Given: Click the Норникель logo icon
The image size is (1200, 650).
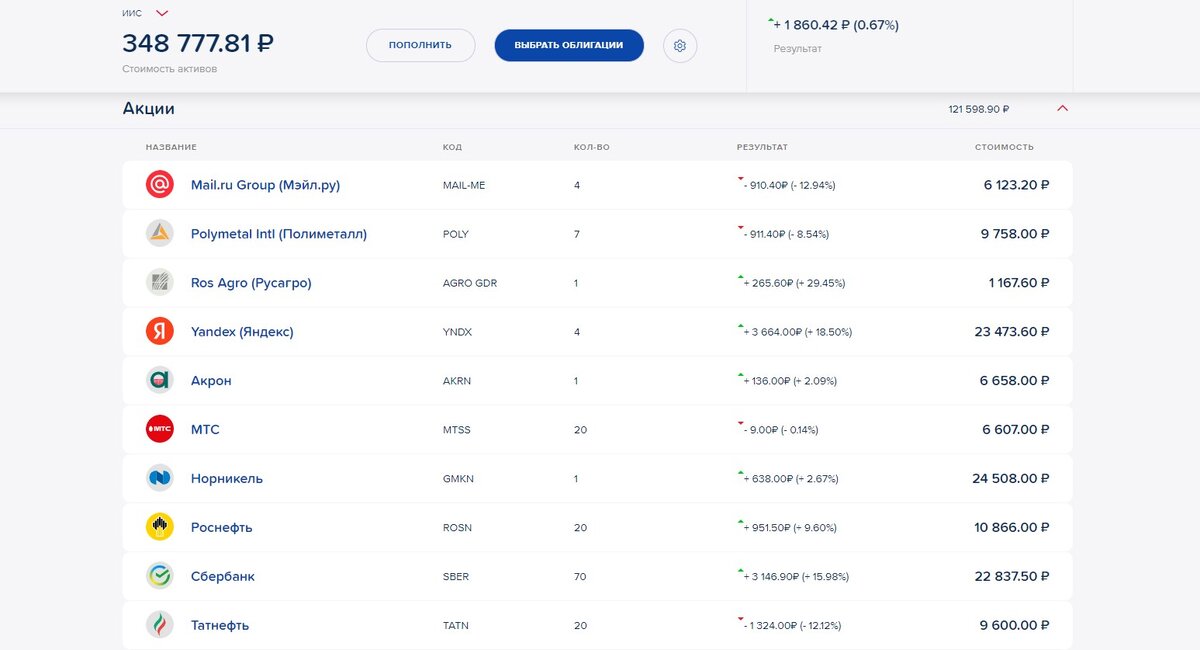Looking at the screenshot, I should [x=160, y=479].
